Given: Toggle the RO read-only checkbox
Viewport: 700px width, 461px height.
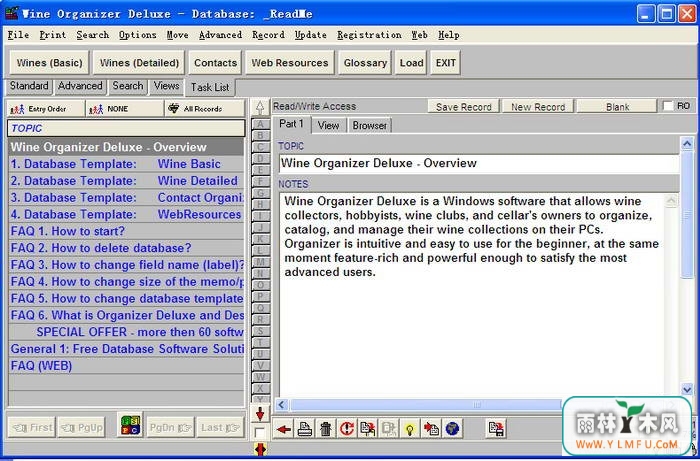Looking at the screenshot, I should coord(668,106).
